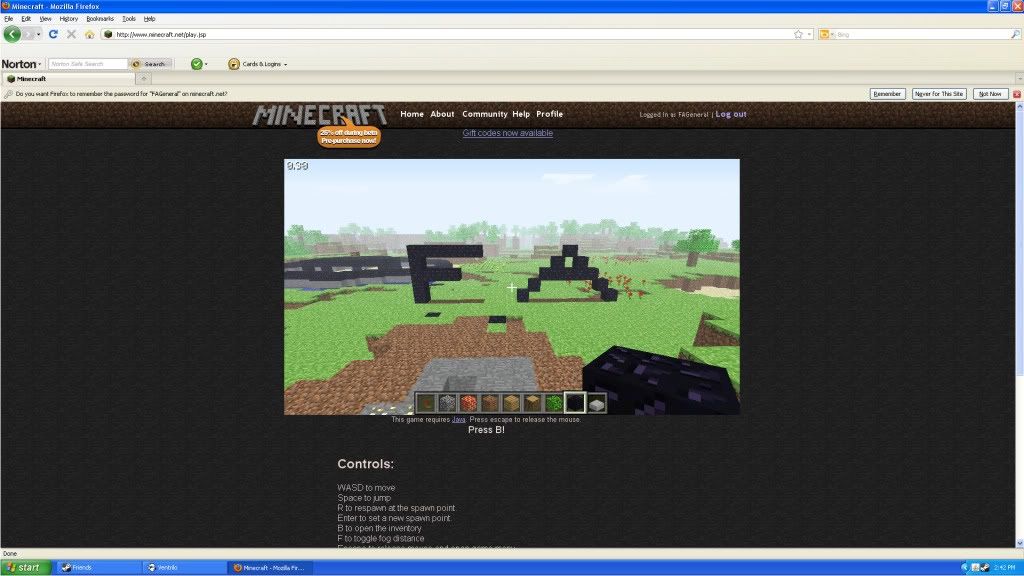This screenshot has width=1024, height=576.
Task: Click the Minecraft logo
Action: point(319,114)
